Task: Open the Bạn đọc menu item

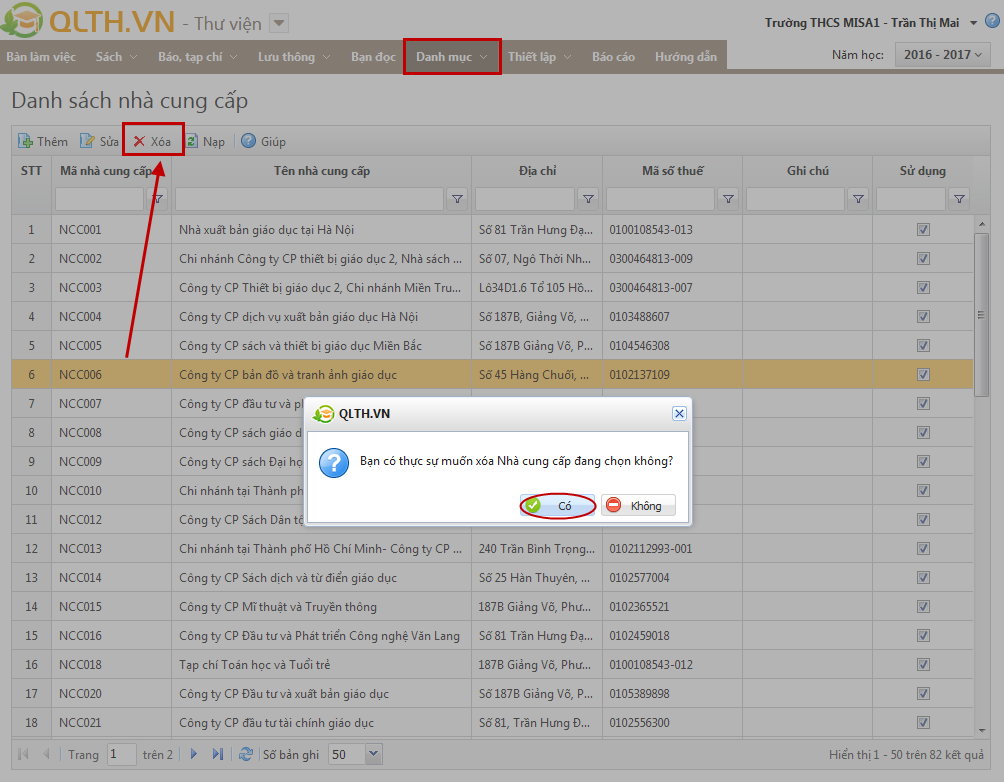Action: 373,57
